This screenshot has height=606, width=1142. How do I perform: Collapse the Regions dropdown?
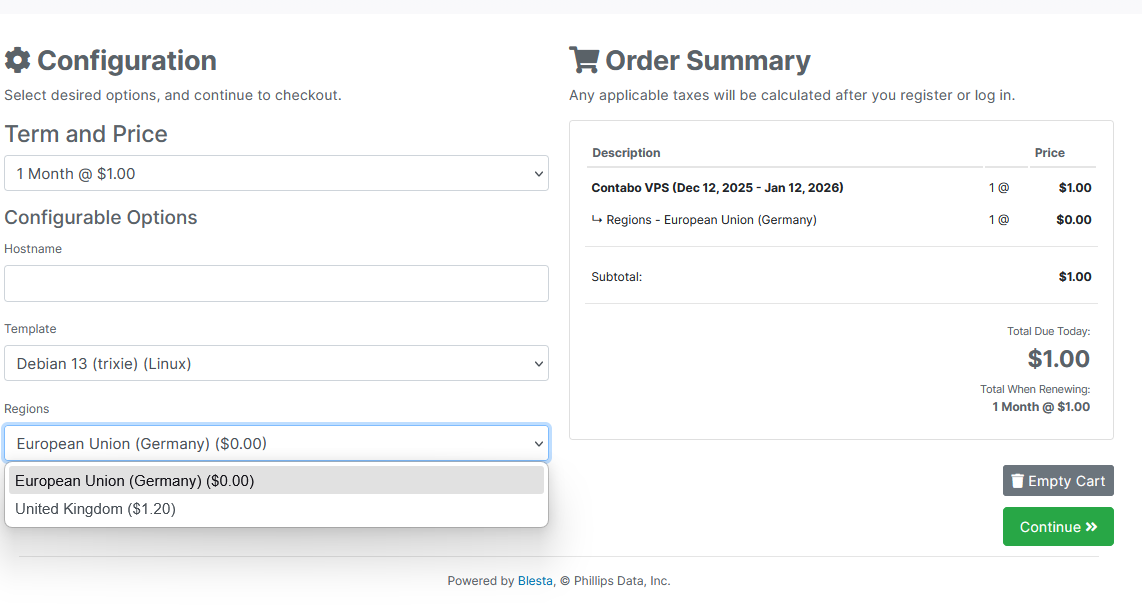click(276, 443)
